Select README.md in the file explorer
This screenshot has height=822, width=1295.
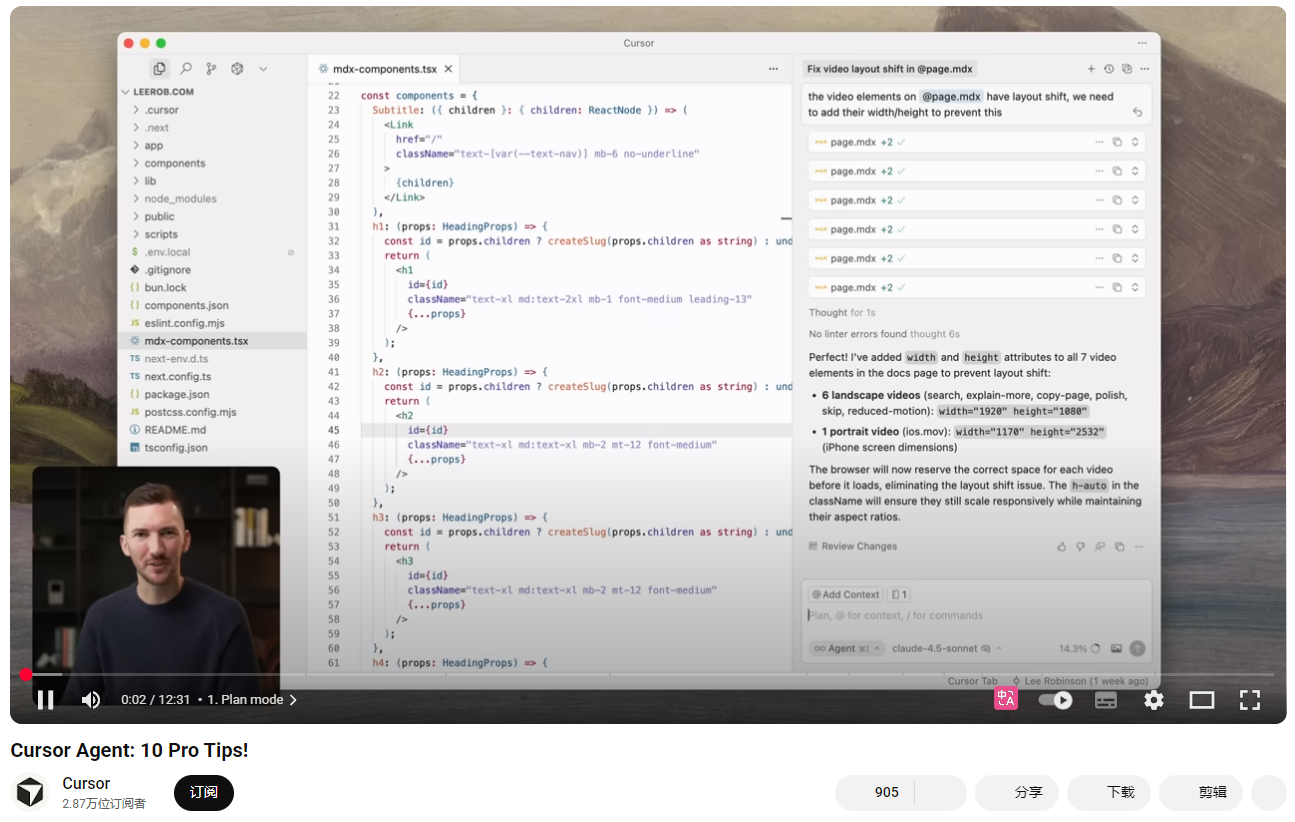[x=175, y=430]
